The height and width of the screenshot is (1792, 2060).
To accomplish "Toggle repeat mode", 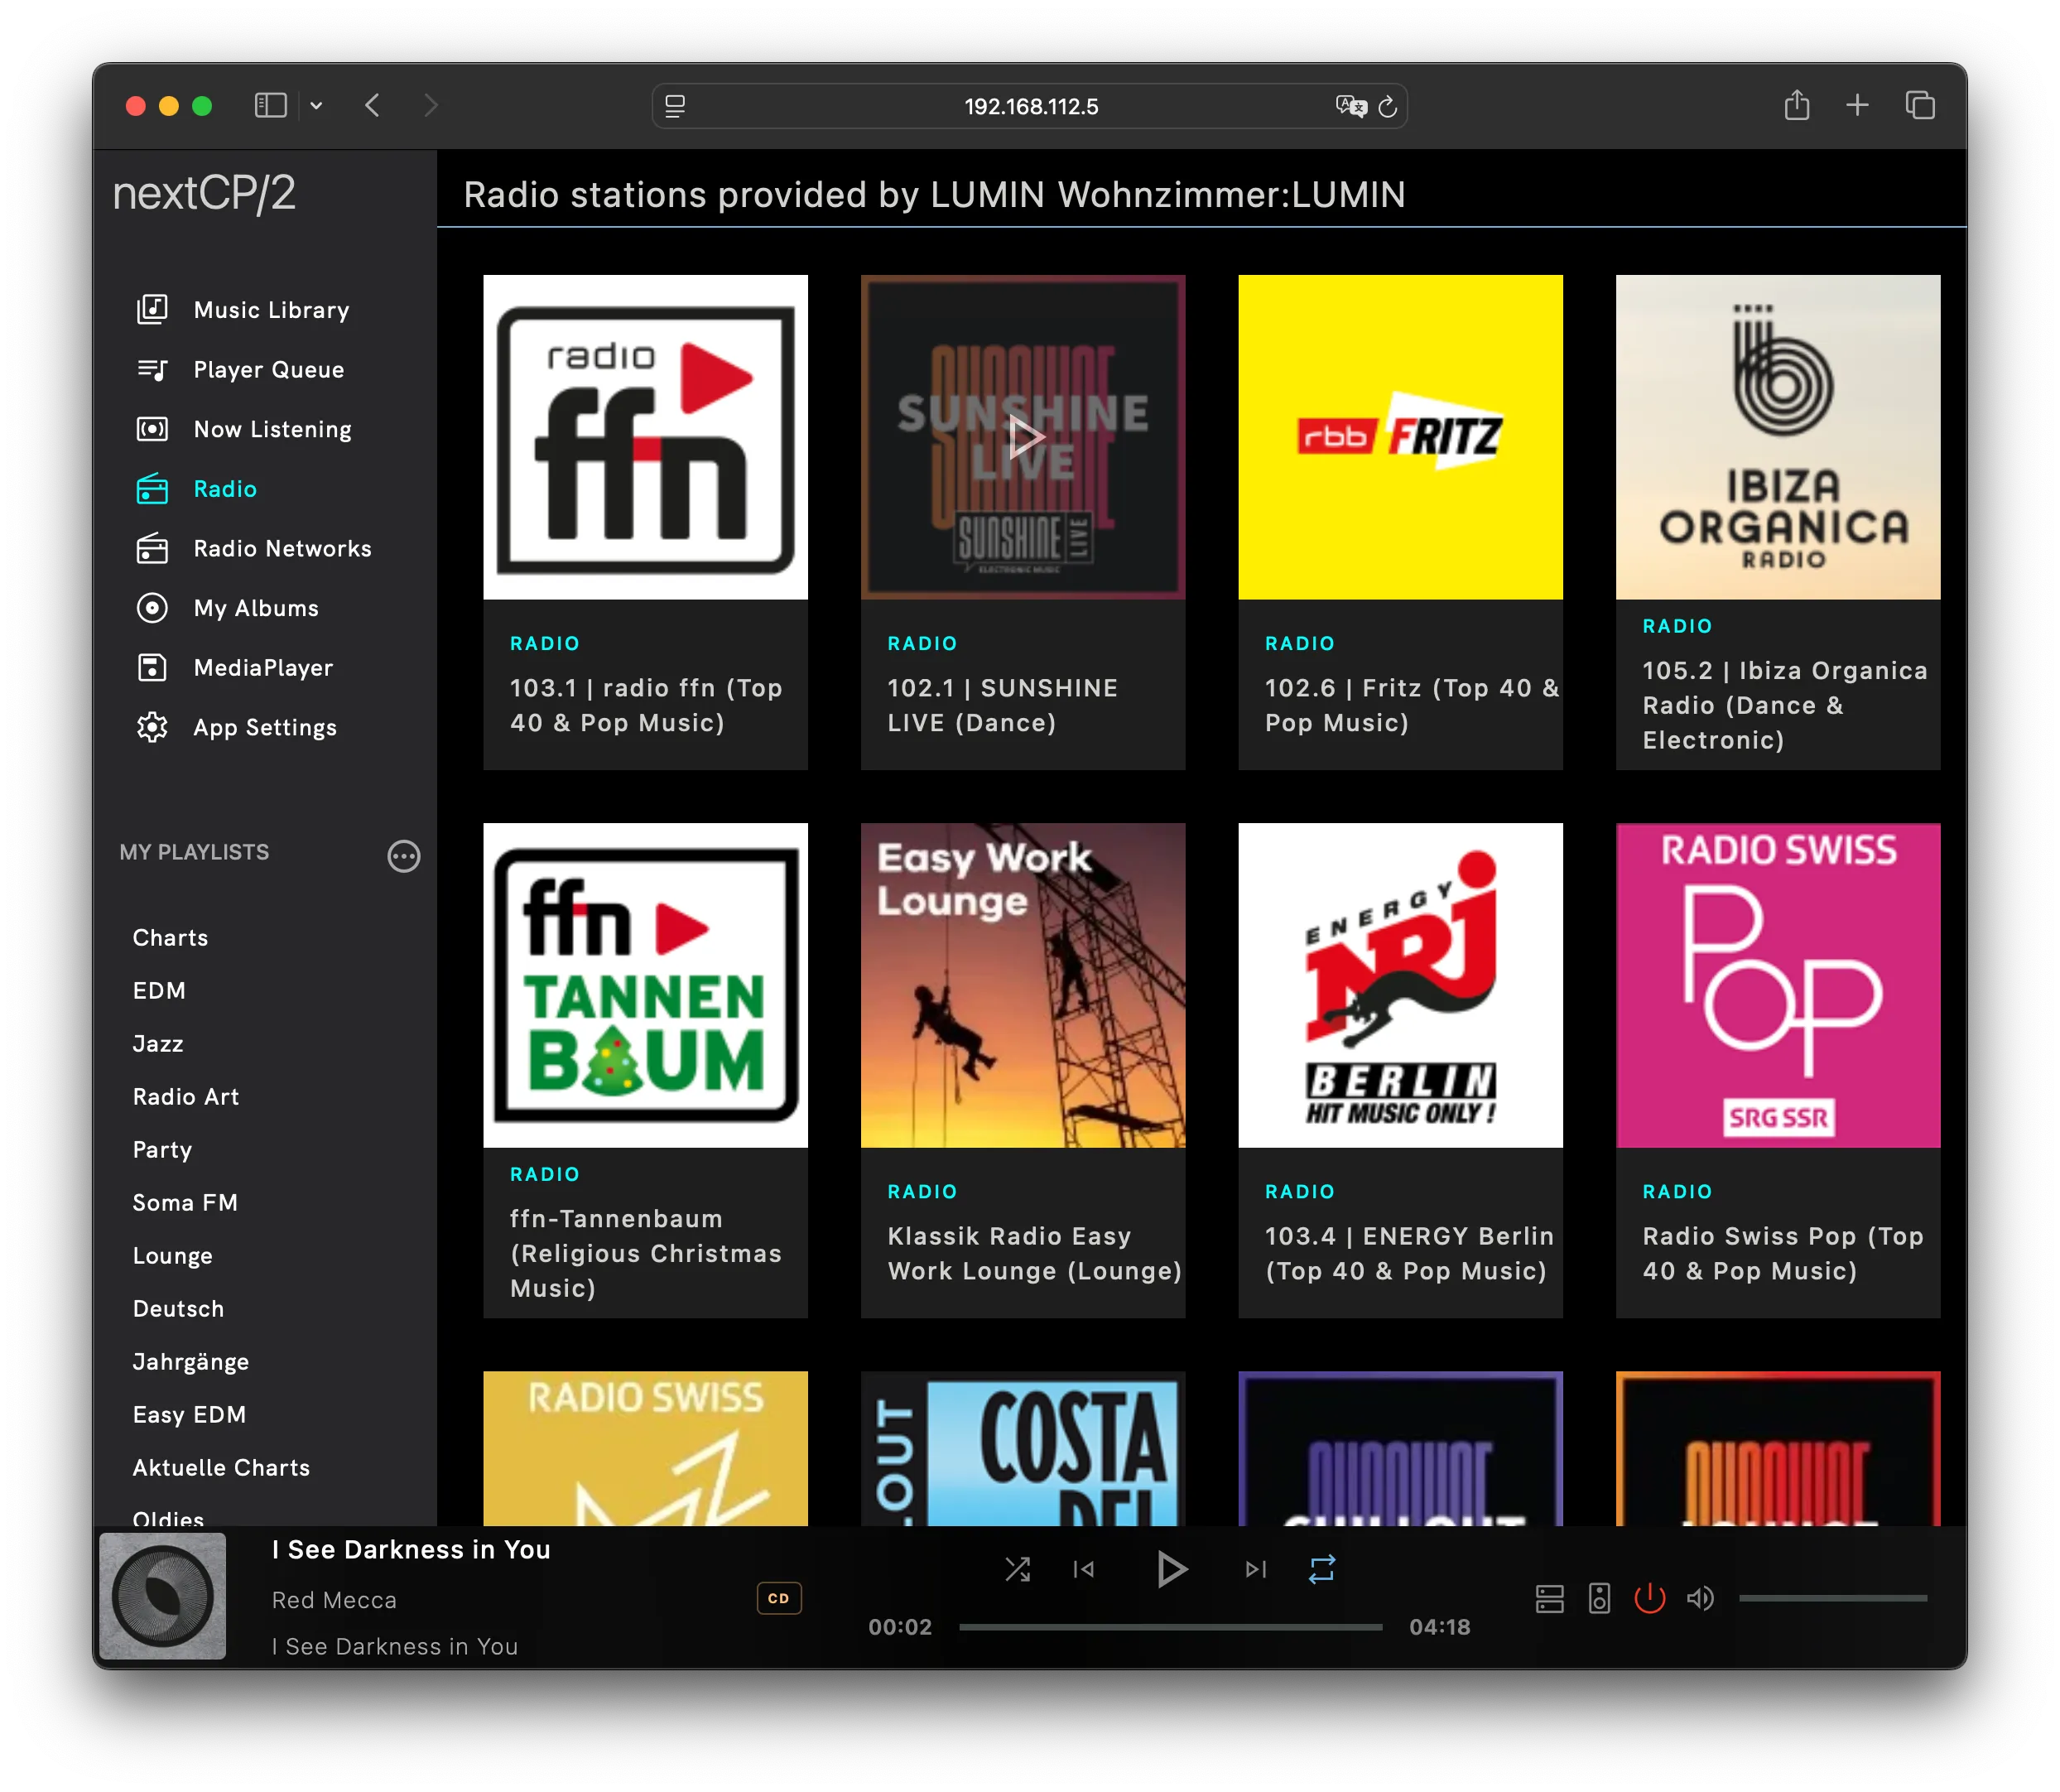I will [1321, 1569].
